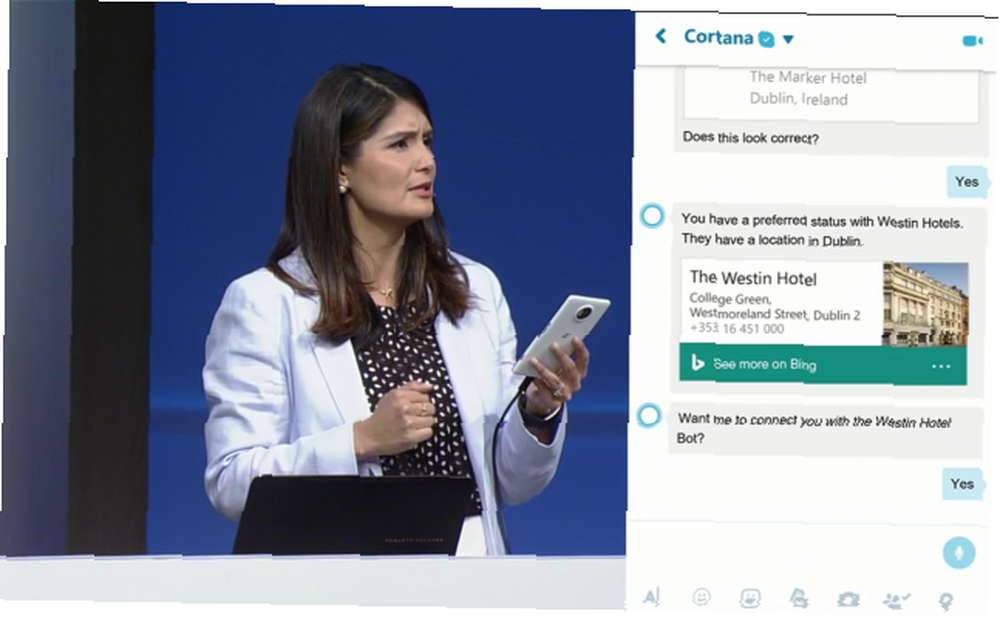The image size is (1000, 619).
Task: Attach a picture with the photos icon
Action: click(x=798, y=599)
